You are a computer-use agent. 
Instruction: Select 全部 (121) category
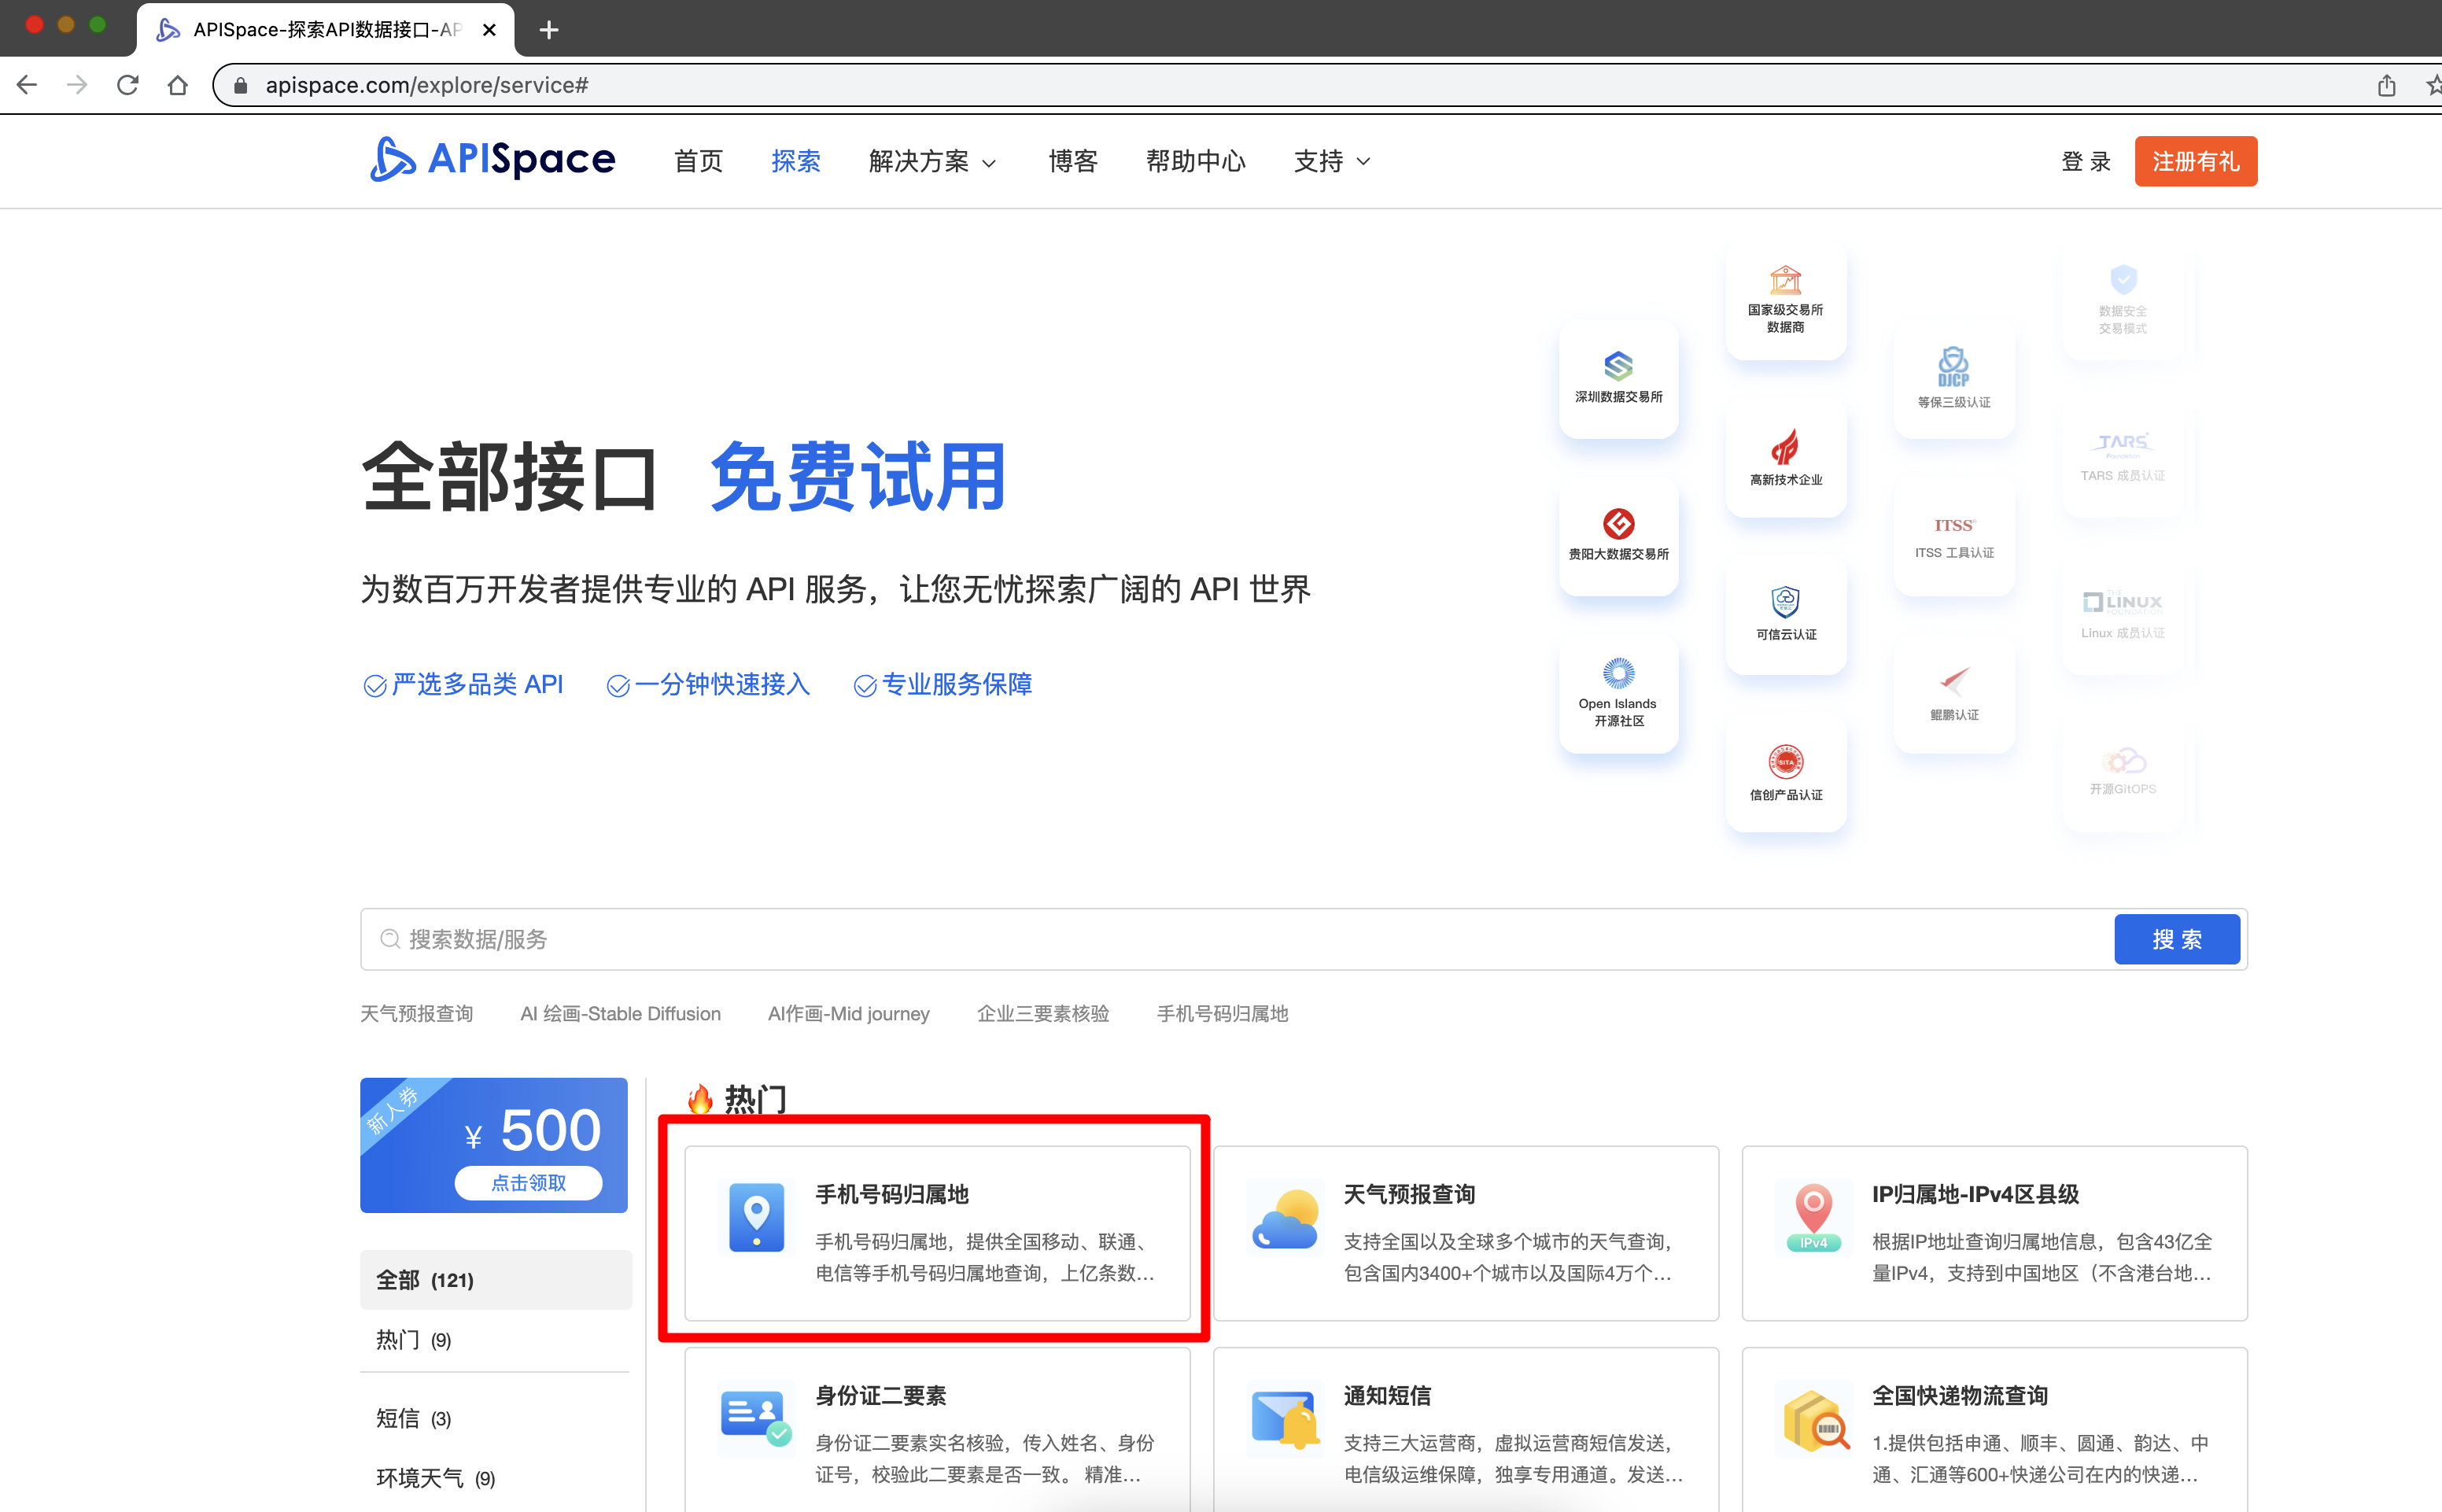[496, 1280]
